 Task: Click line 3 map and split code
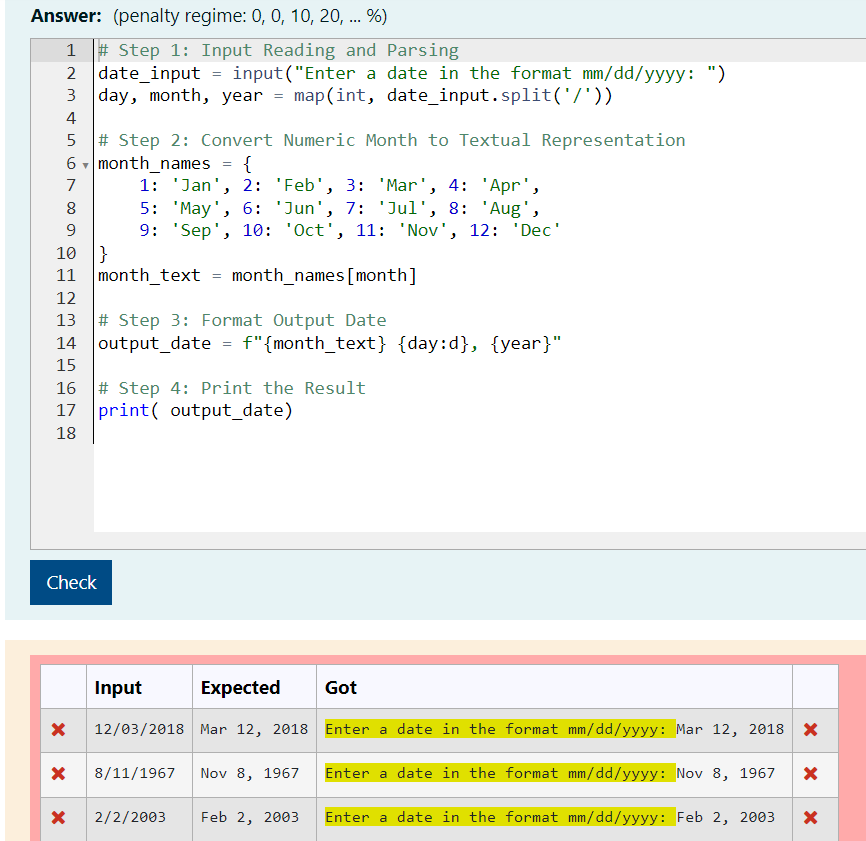[355, 96]
